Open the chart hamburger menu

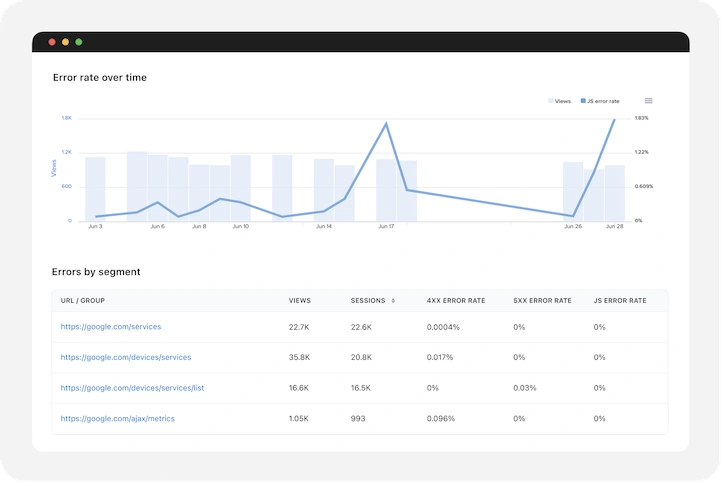pyautogui.click(x=648, y=101)
